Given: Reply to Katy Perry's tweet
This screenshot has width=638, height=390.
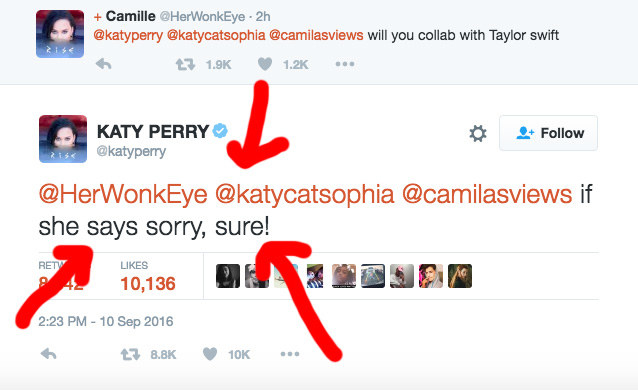Looking at the screenshot, I should 48,354.
